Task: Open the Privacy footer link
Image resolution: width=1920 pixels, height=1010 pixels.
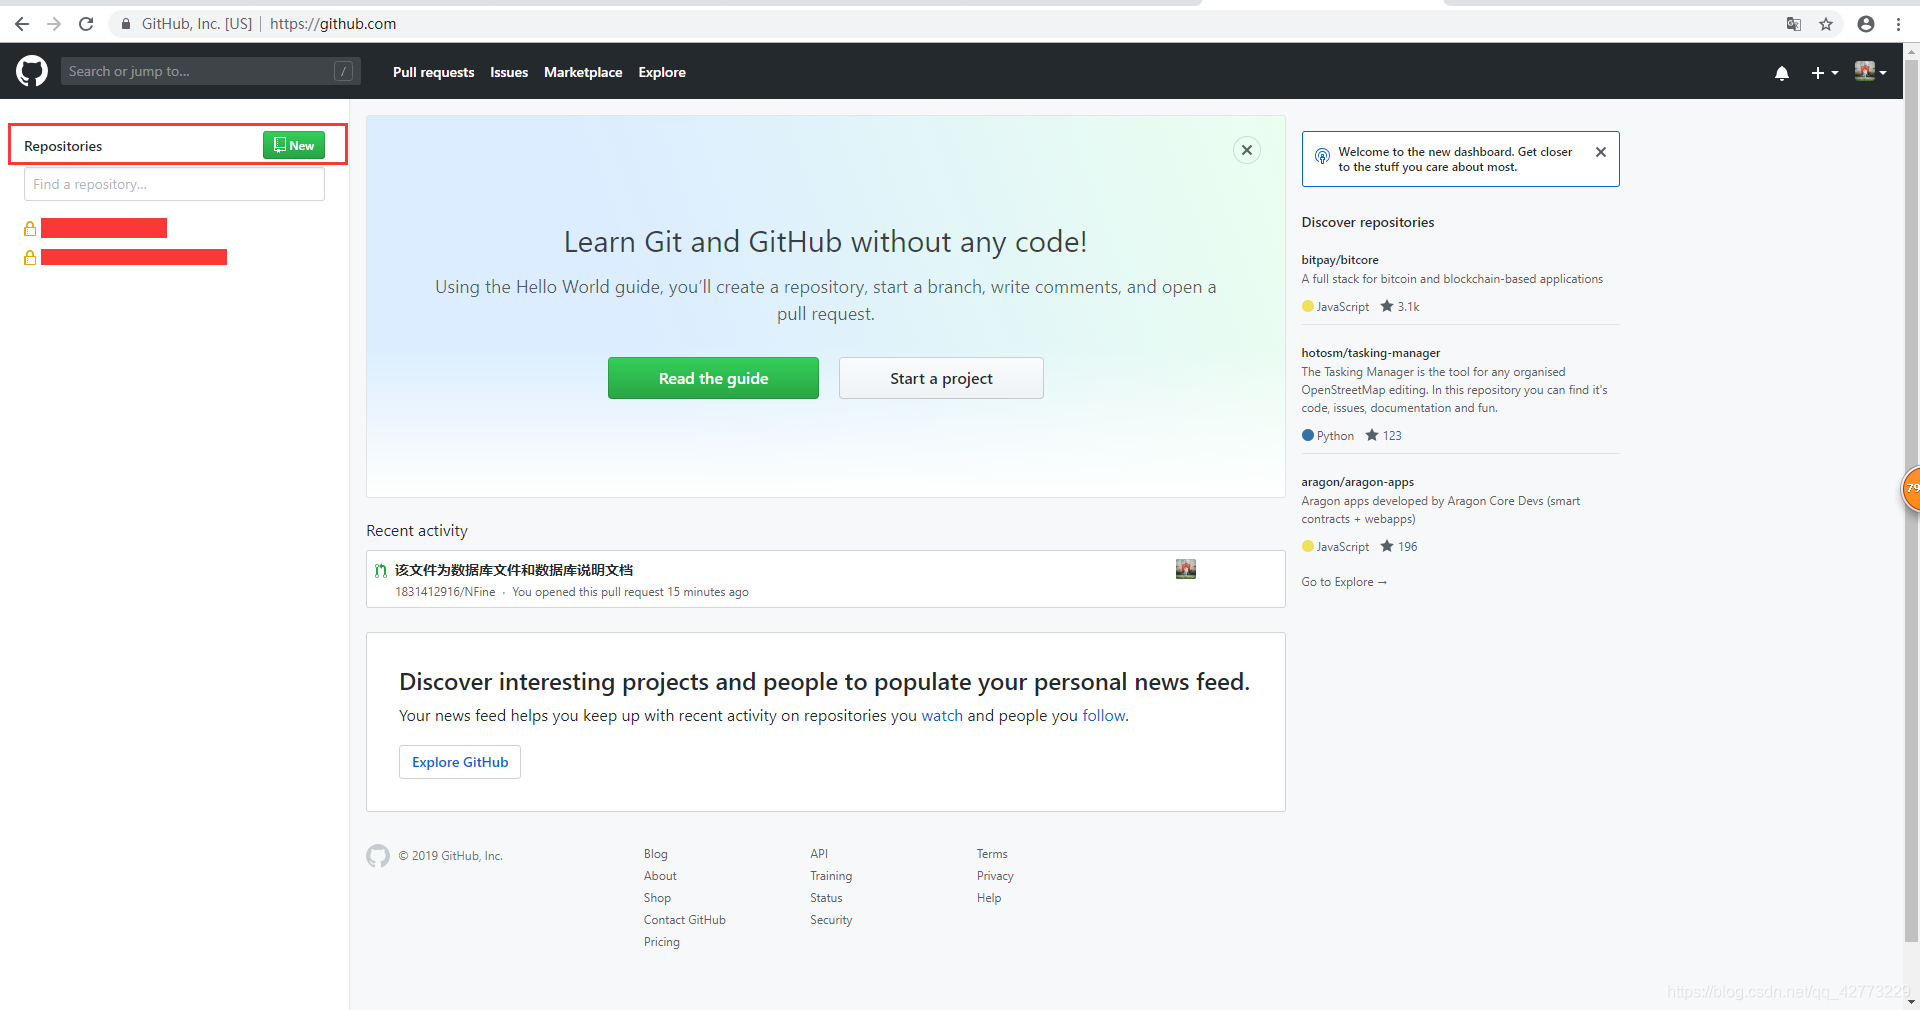Action: tap(995, 876)
